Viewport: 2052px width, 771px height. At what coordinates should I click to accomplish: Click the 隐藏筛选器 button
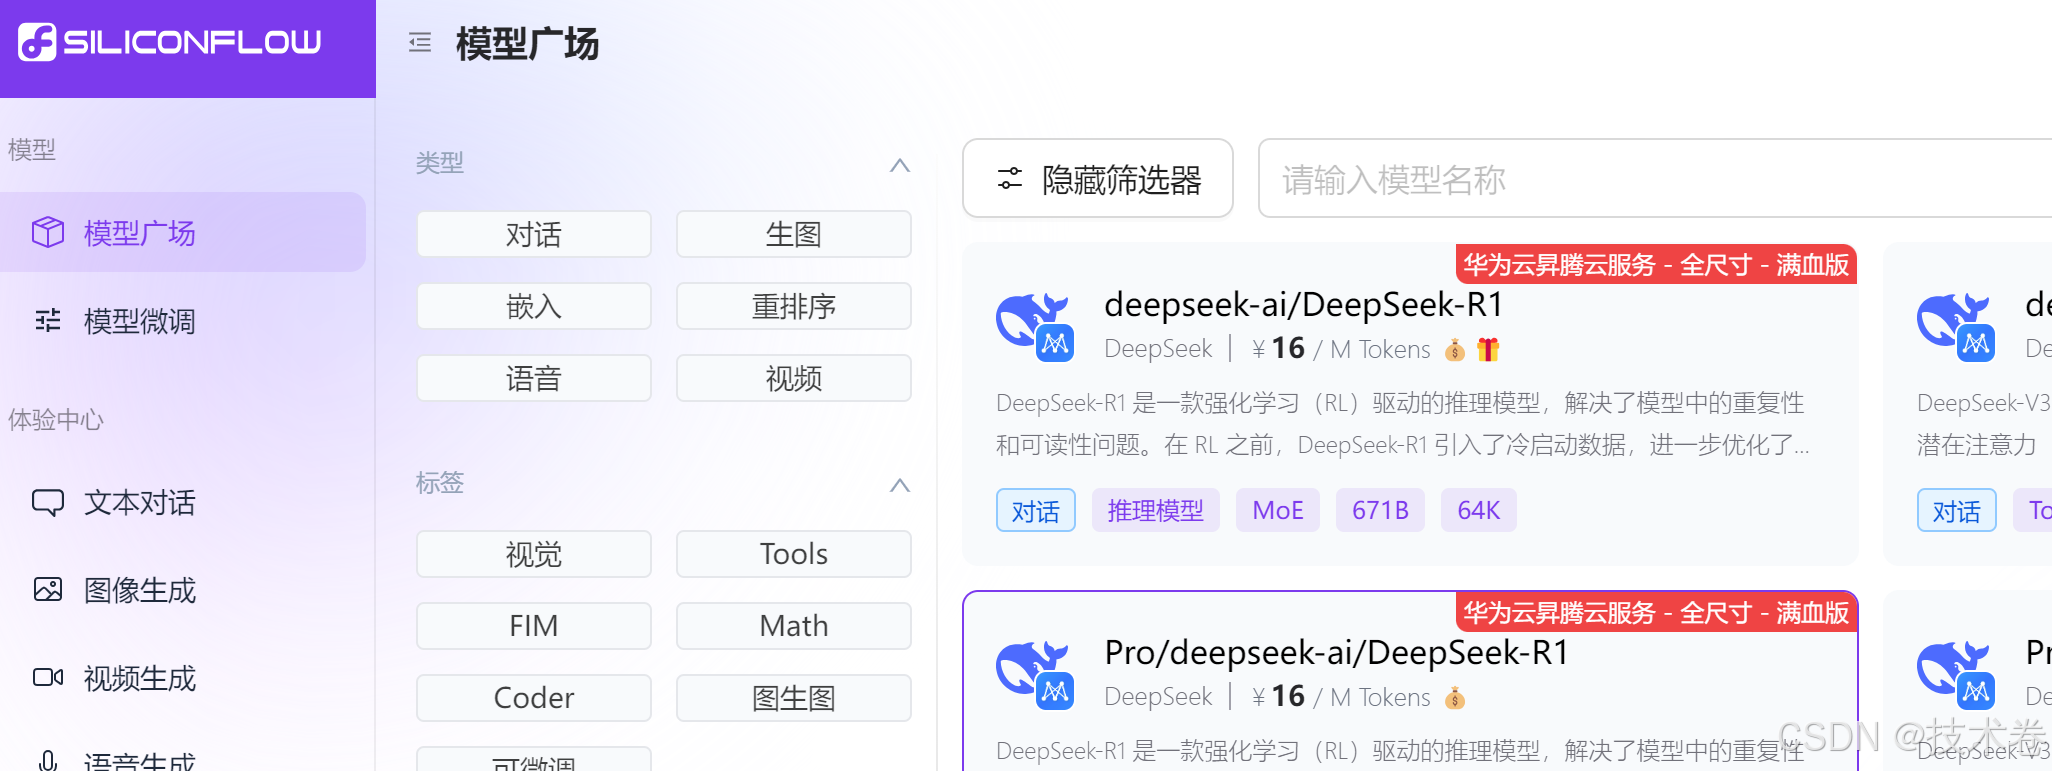(1098, 178)
